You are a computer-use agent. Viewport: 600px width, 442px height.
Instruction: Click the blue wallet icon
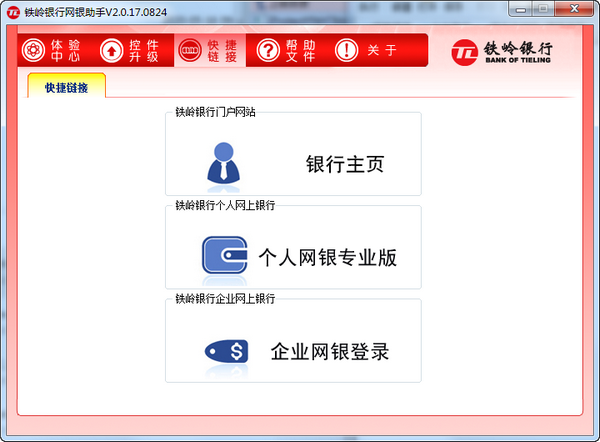coord(224,255)
